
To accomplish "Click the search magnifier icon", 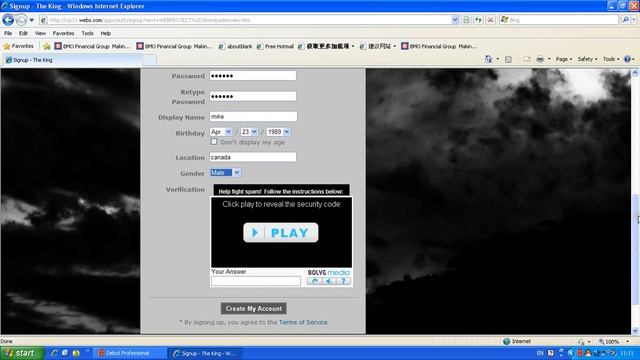I will pyautogui.click(x=625, y=20).
